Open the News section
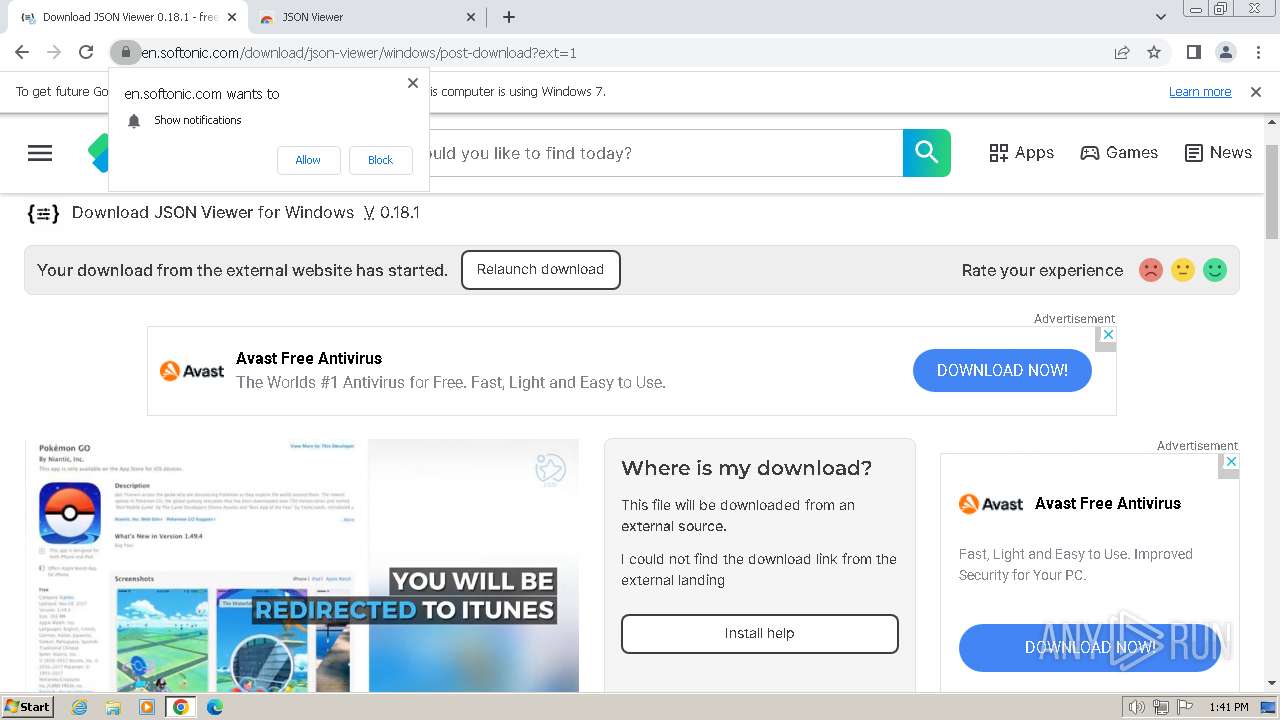 1218,153
